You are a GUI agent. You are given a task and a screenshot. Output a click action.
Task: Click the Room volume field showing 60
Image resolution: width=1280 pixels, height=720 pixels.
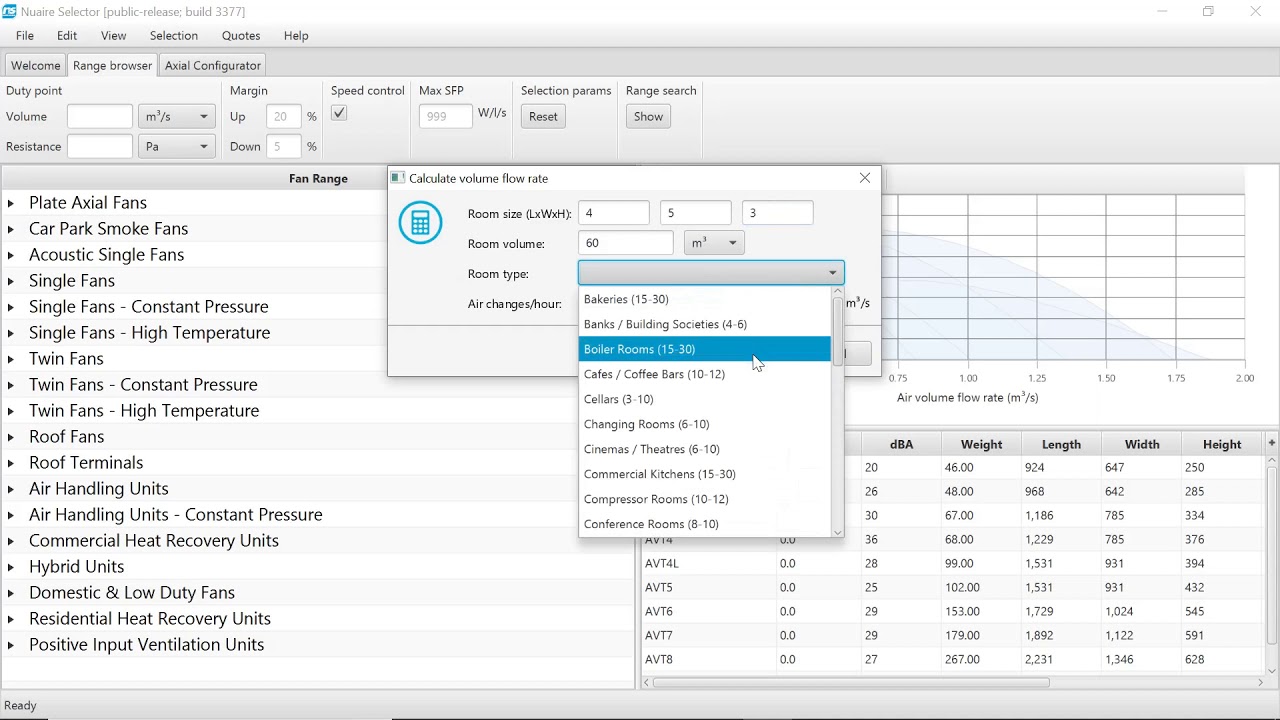626,243
